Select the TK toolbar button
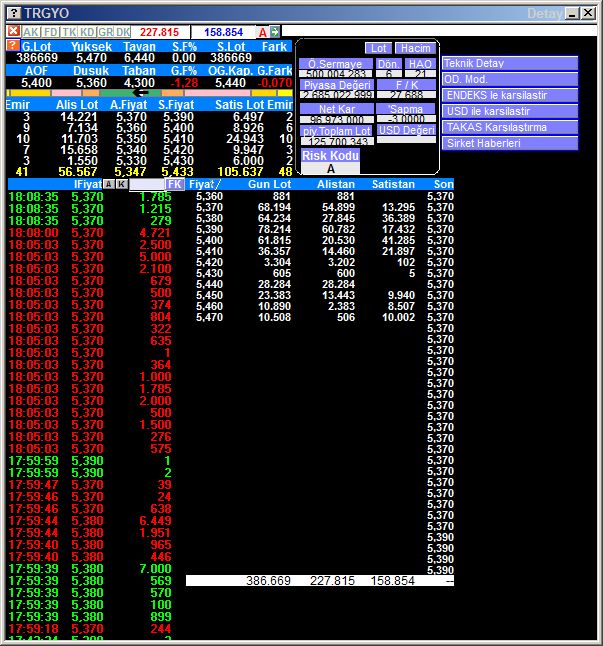This screenshot has height=646, width=603. [70, 32]
